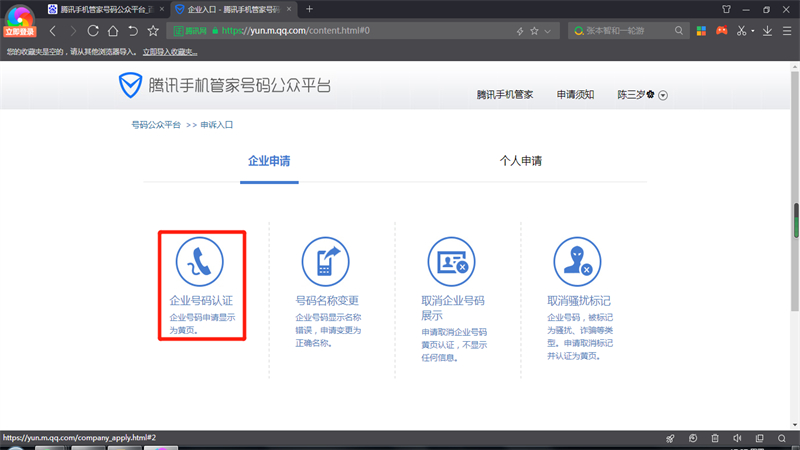Click the search magnifier icon
The width and height of the screenshot is (800, 450).
coord(679,31)
